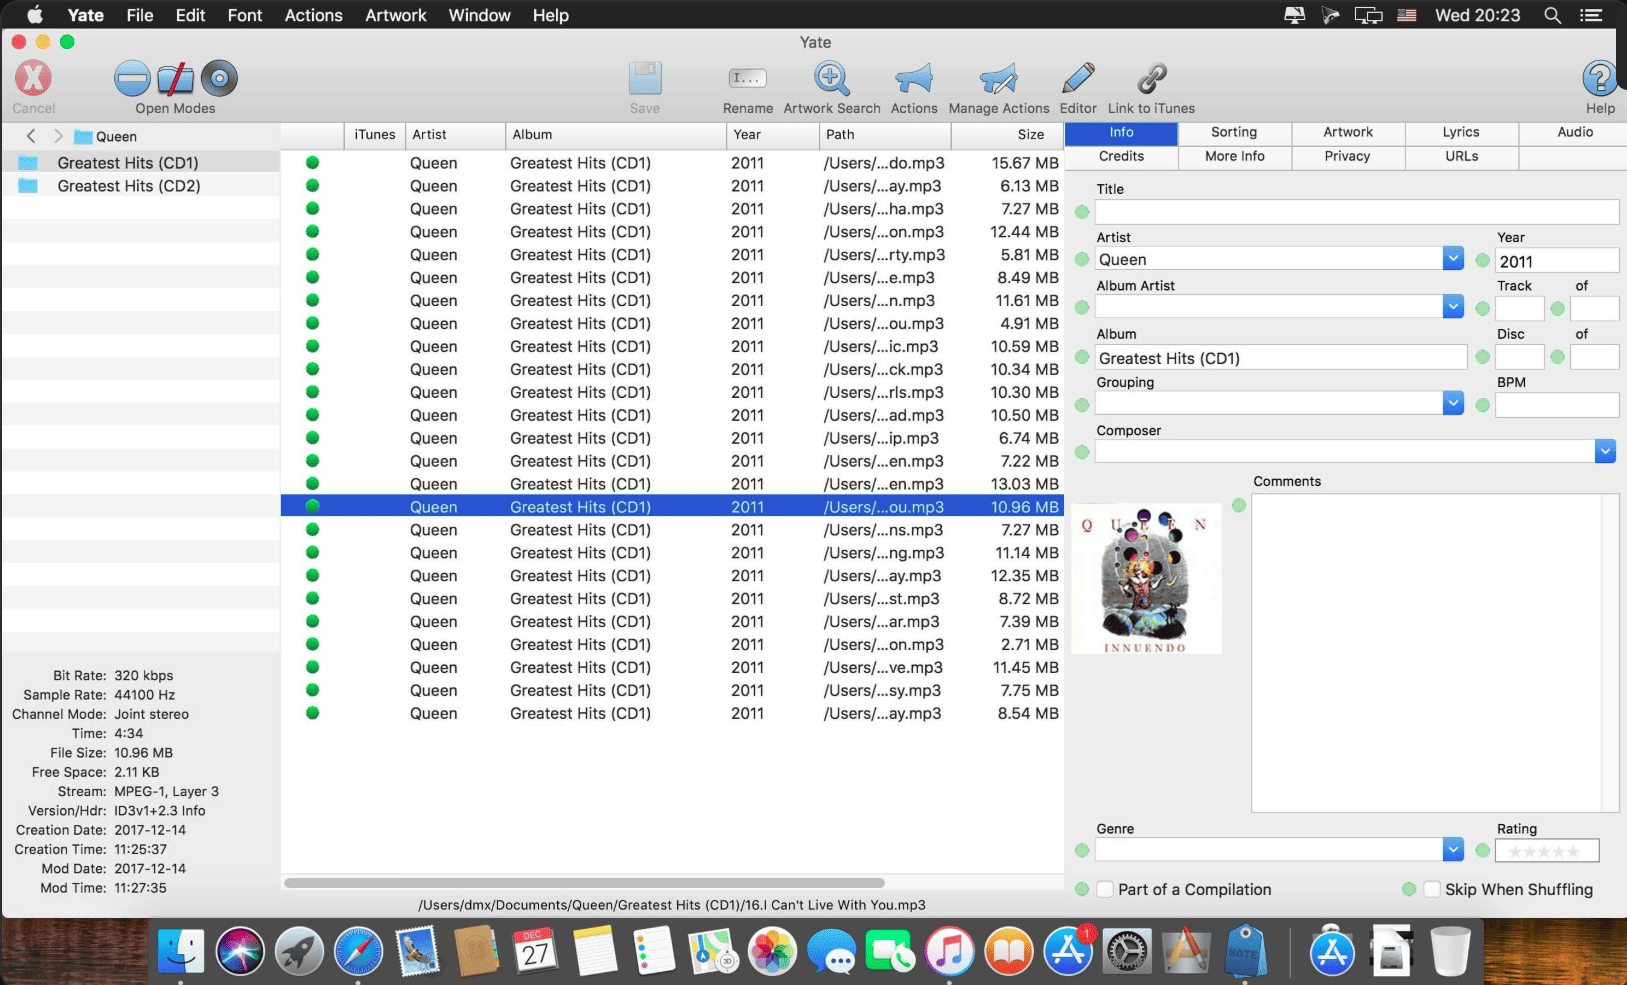Viewport: 1627px width, 985px height.
Task: Toggle the green indicator beside Title field
Action: (1082, 212)
